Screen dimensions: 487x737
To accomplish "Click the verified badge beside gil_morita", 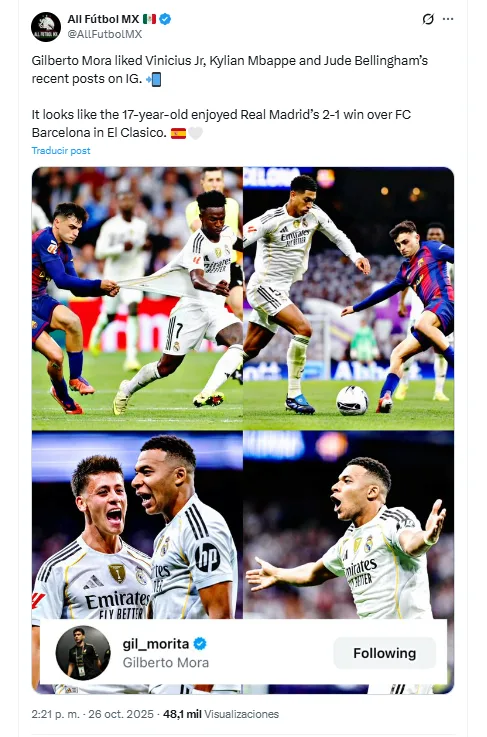I will pos(200,643).
